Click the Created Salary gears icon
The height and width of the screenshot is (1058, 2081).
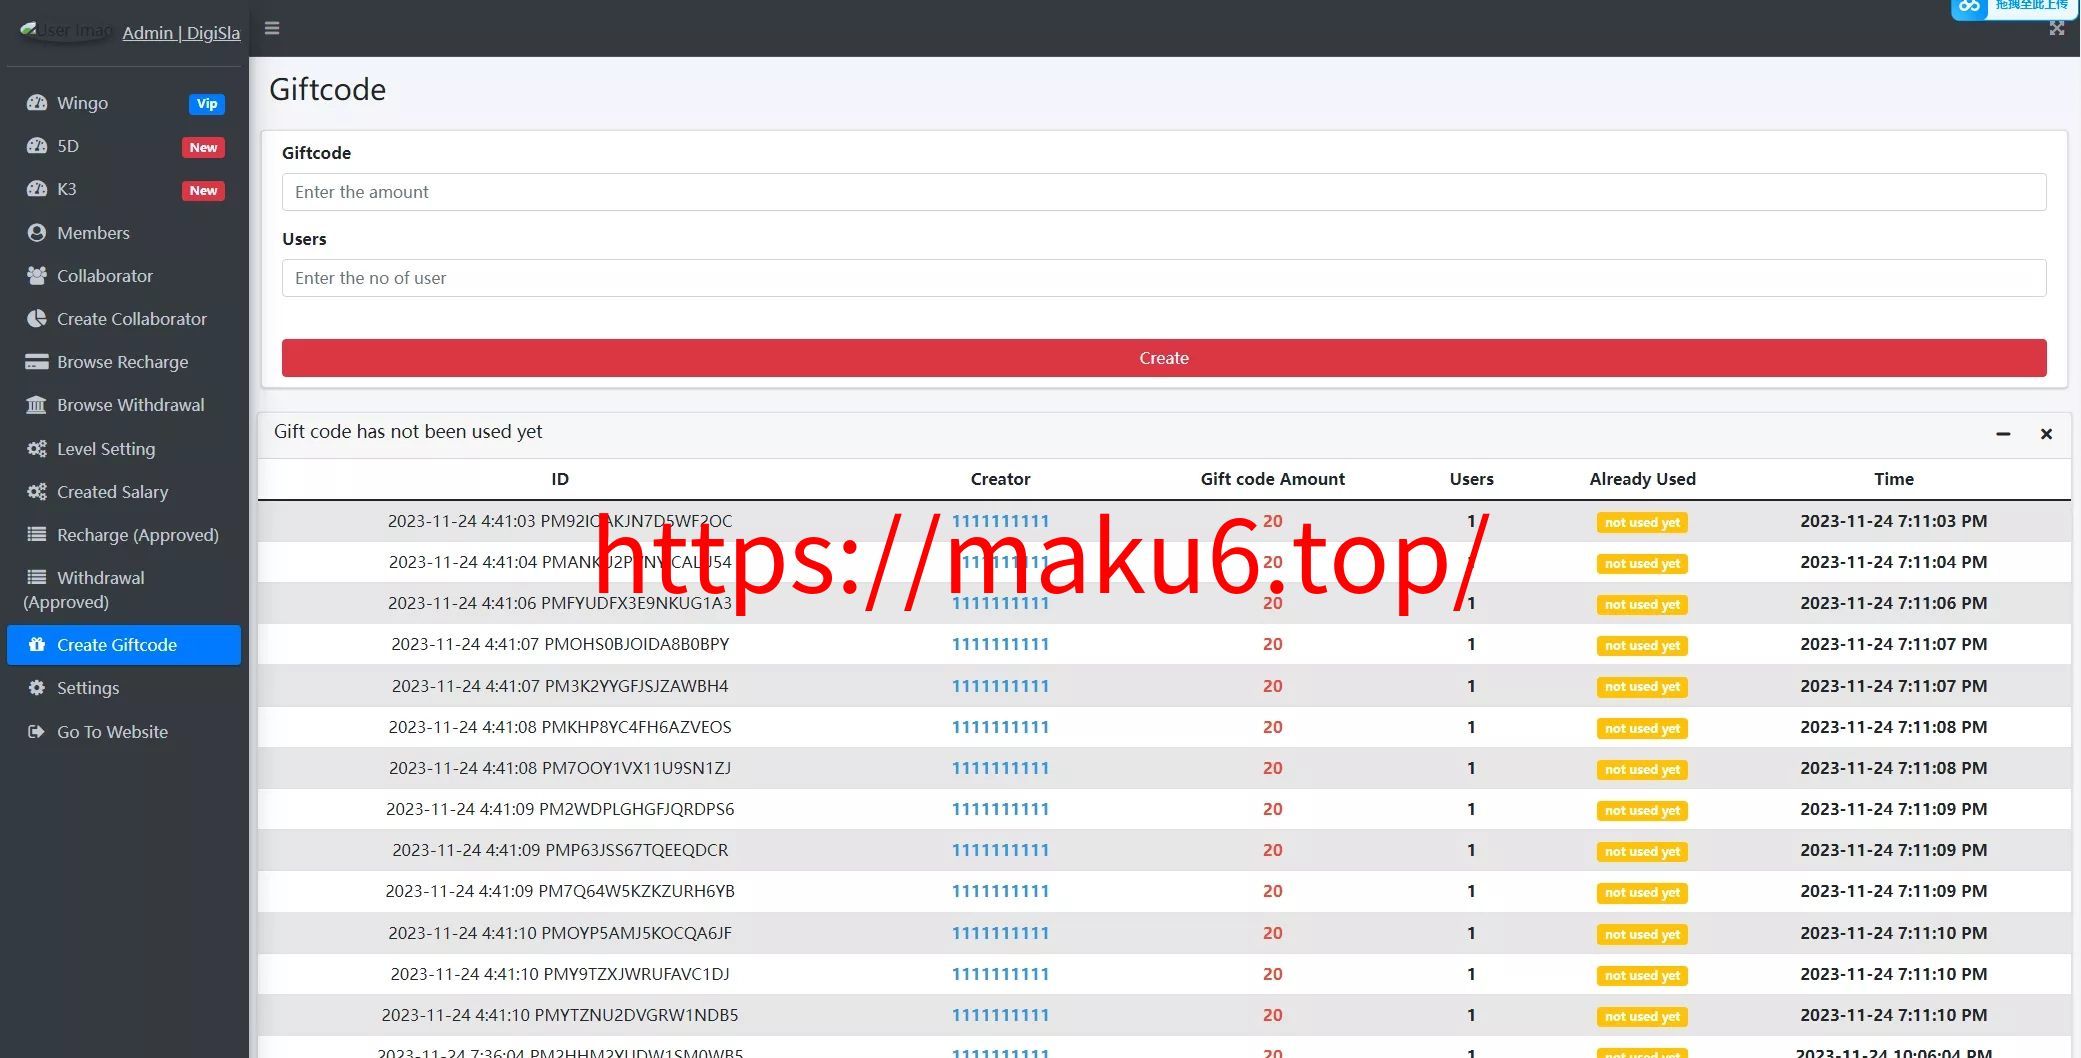click(37, 492)
